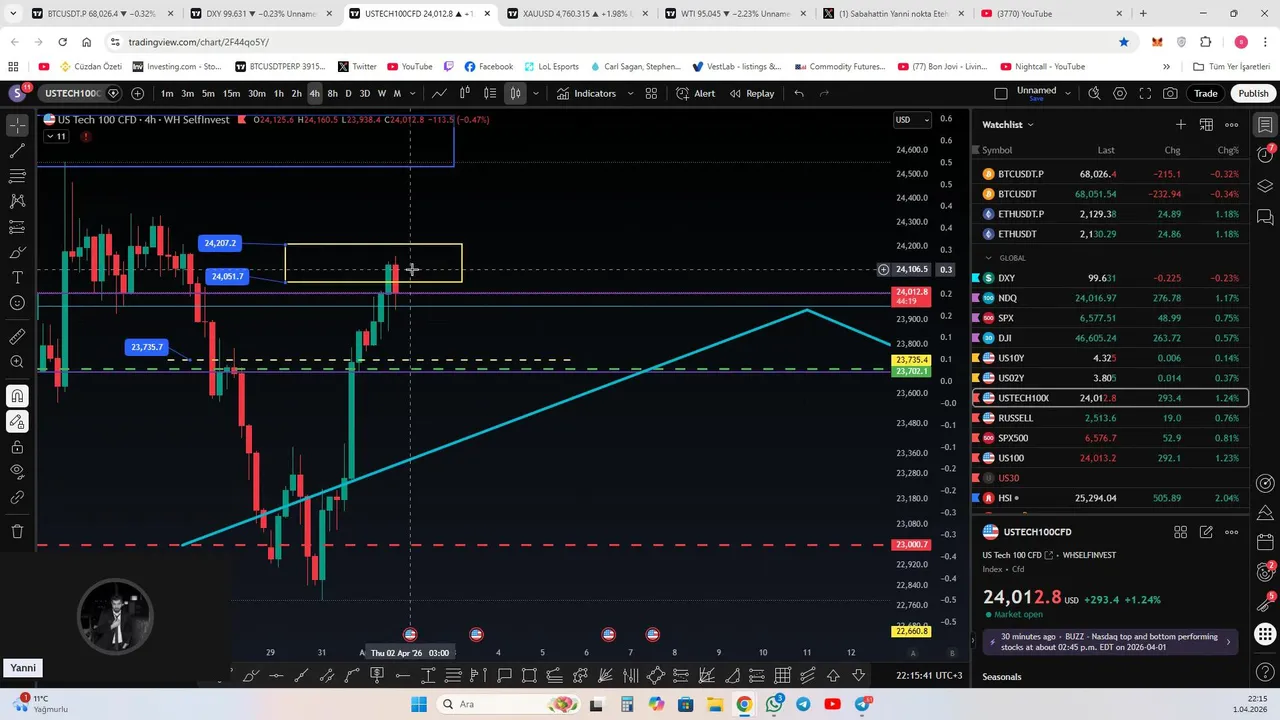Image resolution: width=1280 pixels, height=720 pixels.
Task: Take a chart snapshot camera icon
Action: point(1170,93)
